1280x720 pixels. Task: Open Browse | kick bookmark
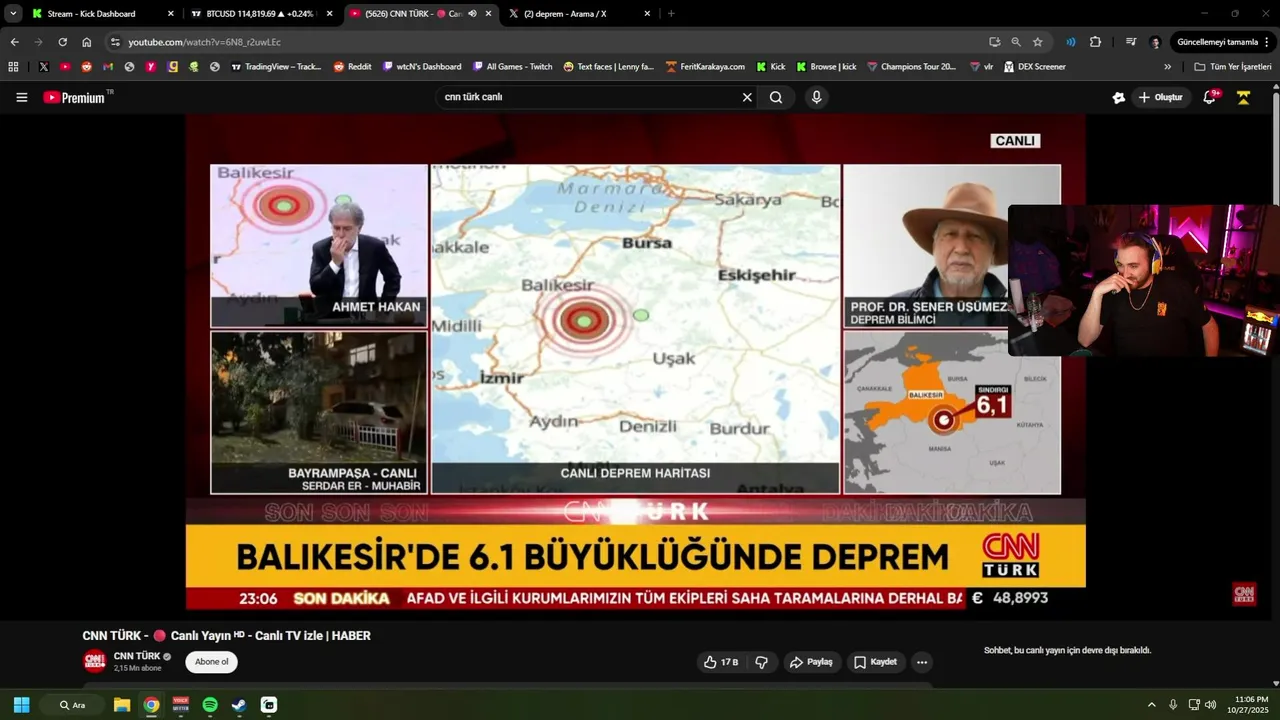826,67
